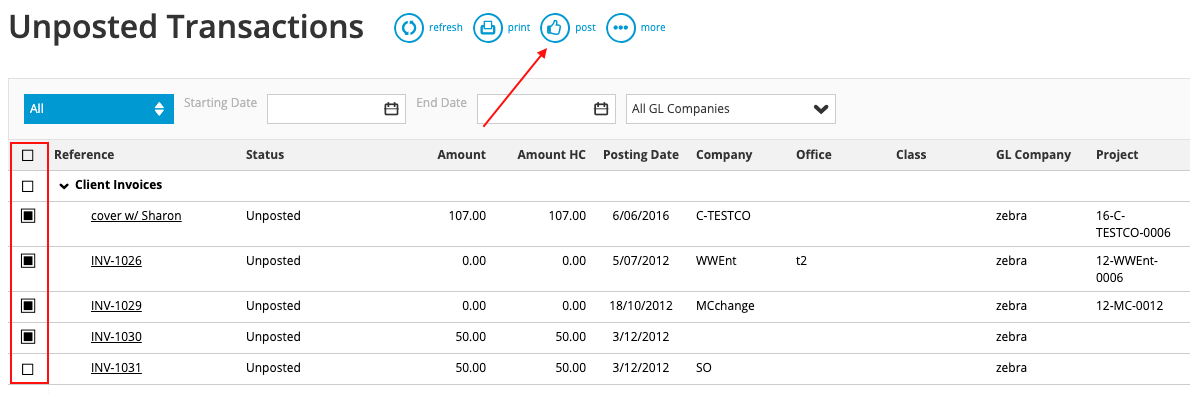Uncheck the INV-1029 row checkbox
Screen dimensions: 1190x393
[x=28, y=306]
